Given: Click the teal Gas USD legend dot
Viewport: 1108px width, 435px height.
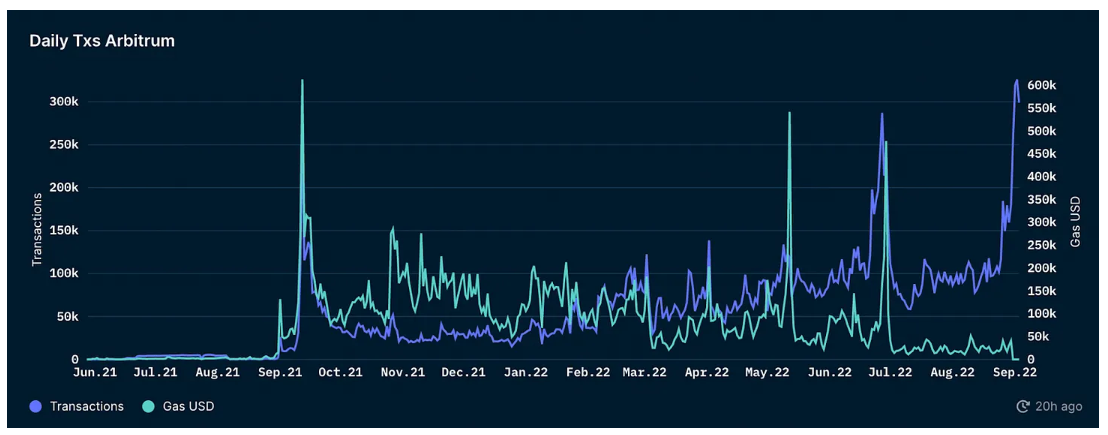Looking at the screenshot, I should point(149,406).
